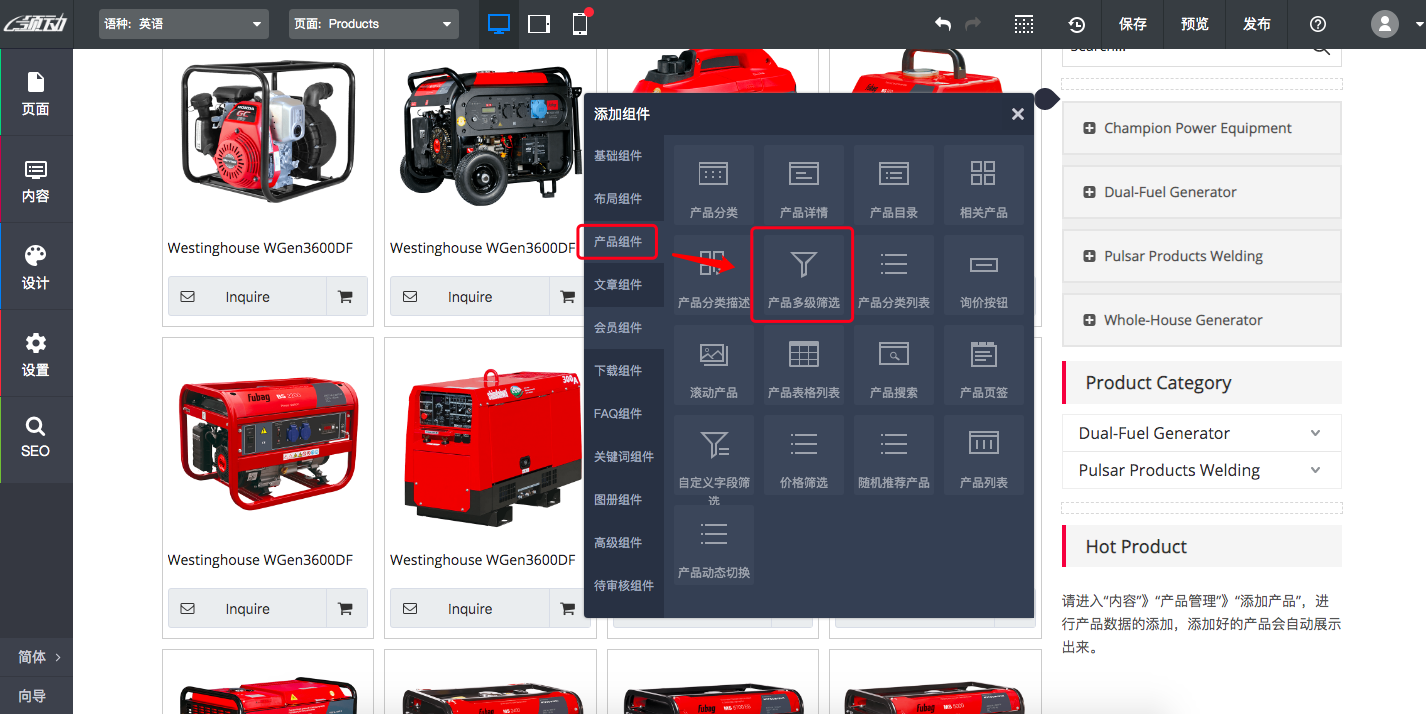Choose the 产品表格列表 component icon
Screen dimensions: 1426x714
click(x=803, y=364)
